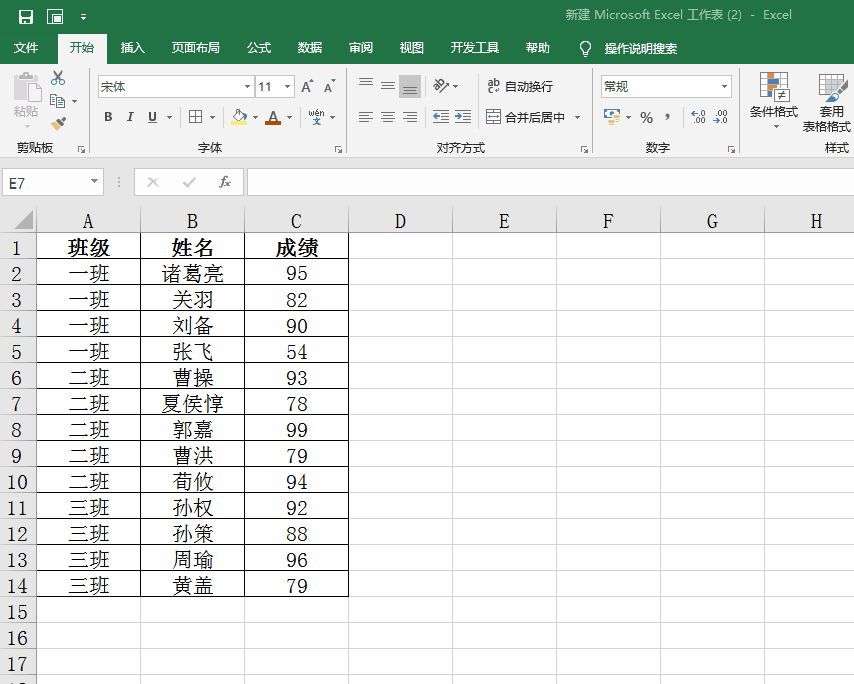
Task: Switch to the 插入 ribbon tab
Action: (x=132, y=48)
